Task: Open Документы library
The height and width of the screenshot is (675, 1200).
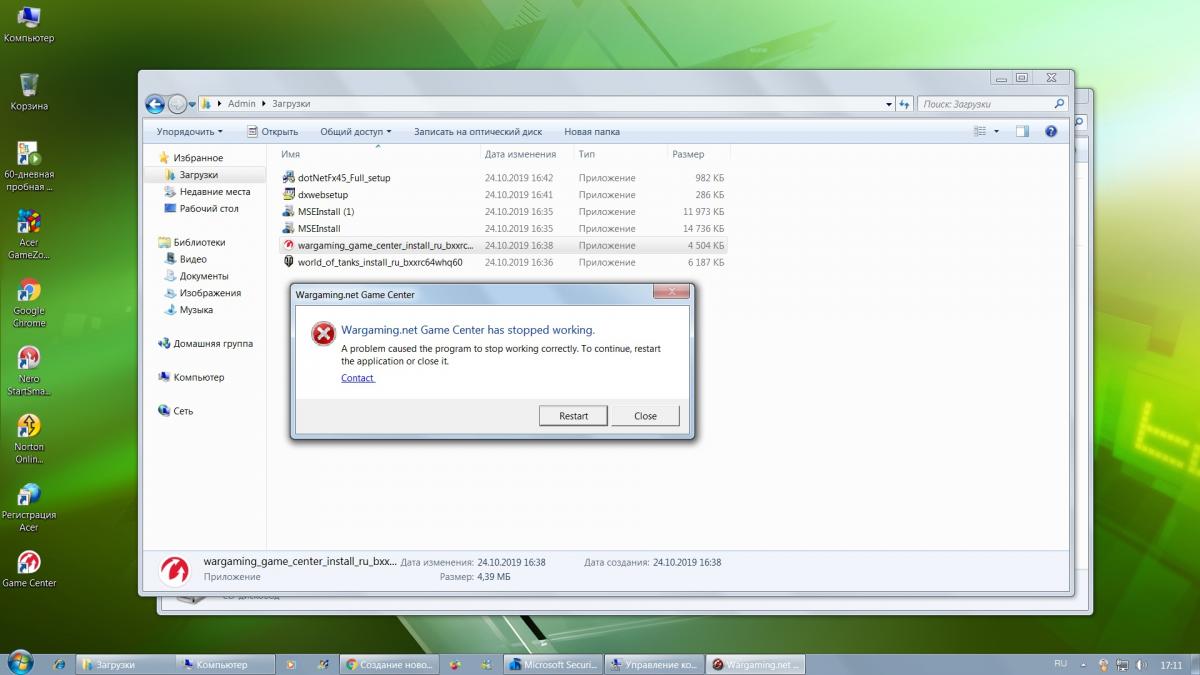Action: (204, 276)
